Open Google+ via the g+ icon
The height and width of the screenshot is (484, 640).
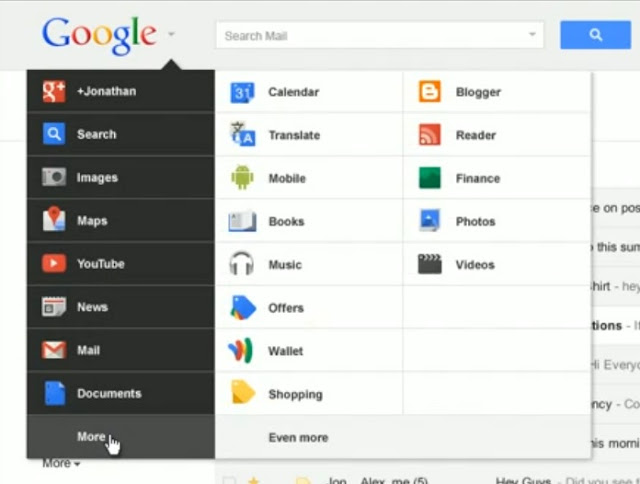54,91
